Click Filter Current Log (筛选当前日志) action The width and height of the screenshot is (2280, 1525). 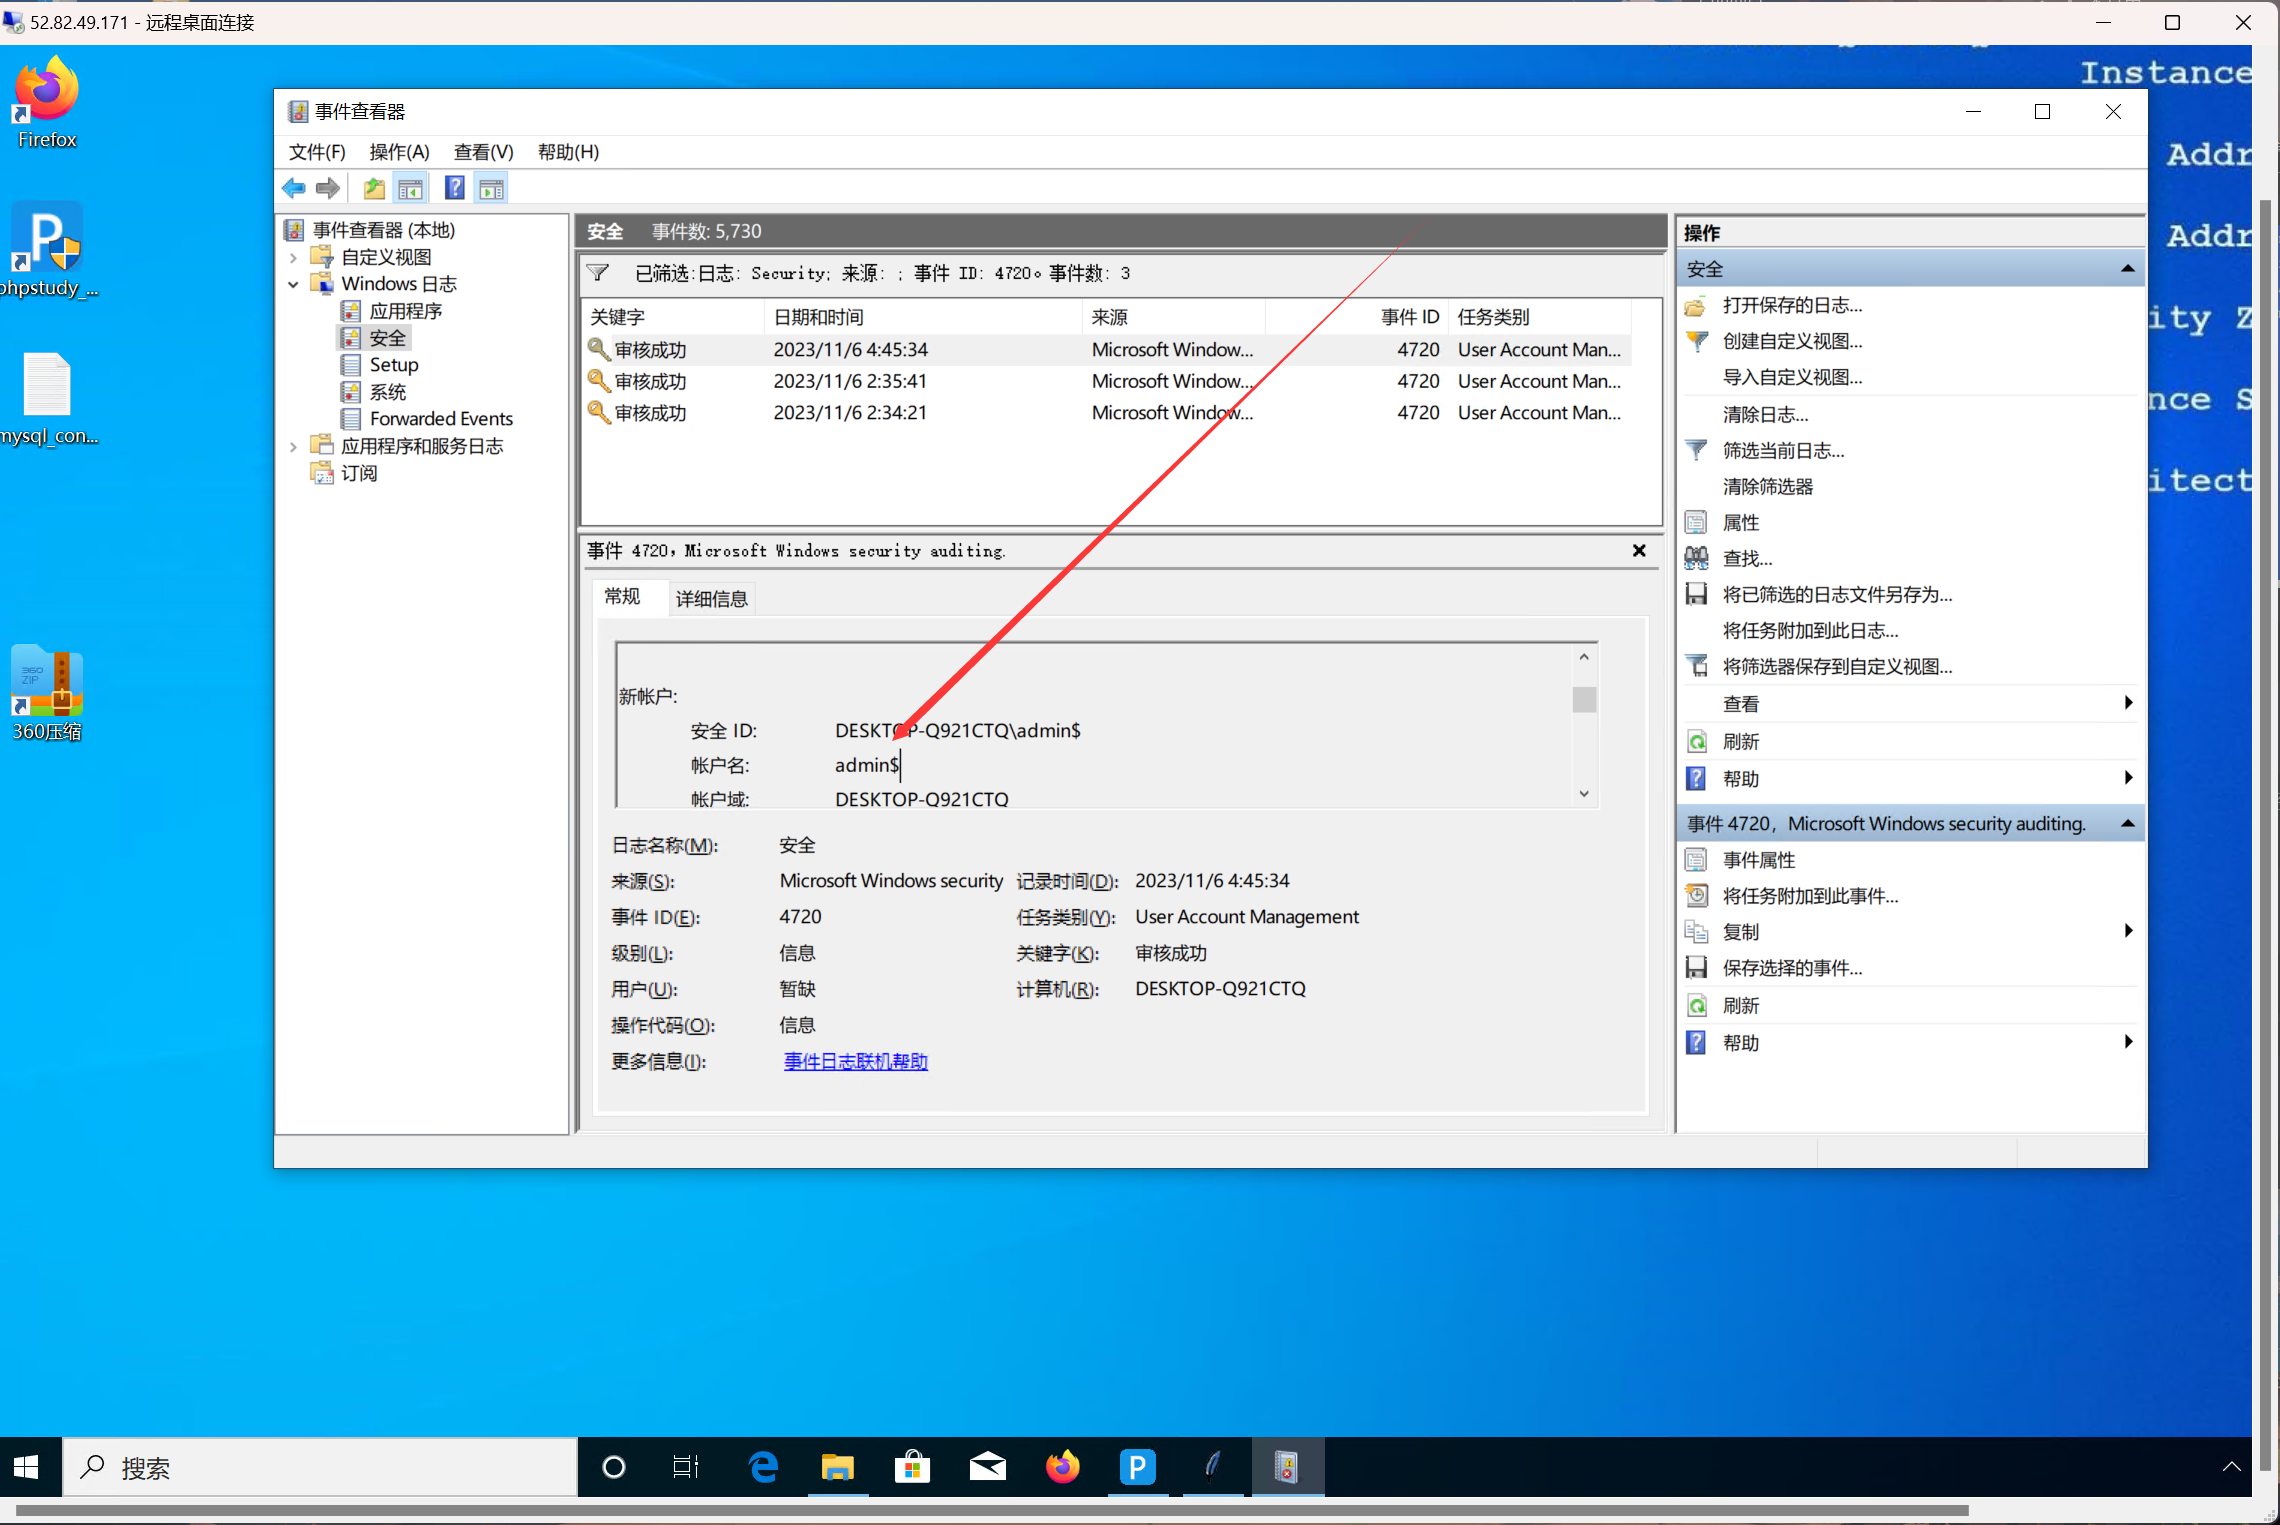pos(1783,451)
